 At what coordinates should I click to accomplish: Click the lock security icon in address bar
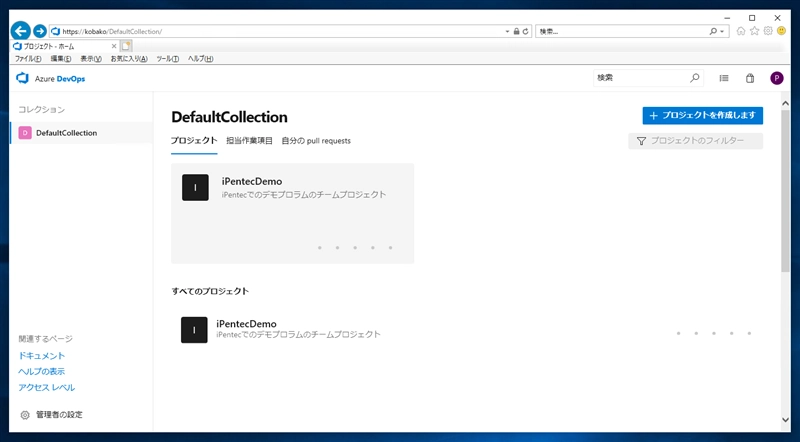[516, 32]
